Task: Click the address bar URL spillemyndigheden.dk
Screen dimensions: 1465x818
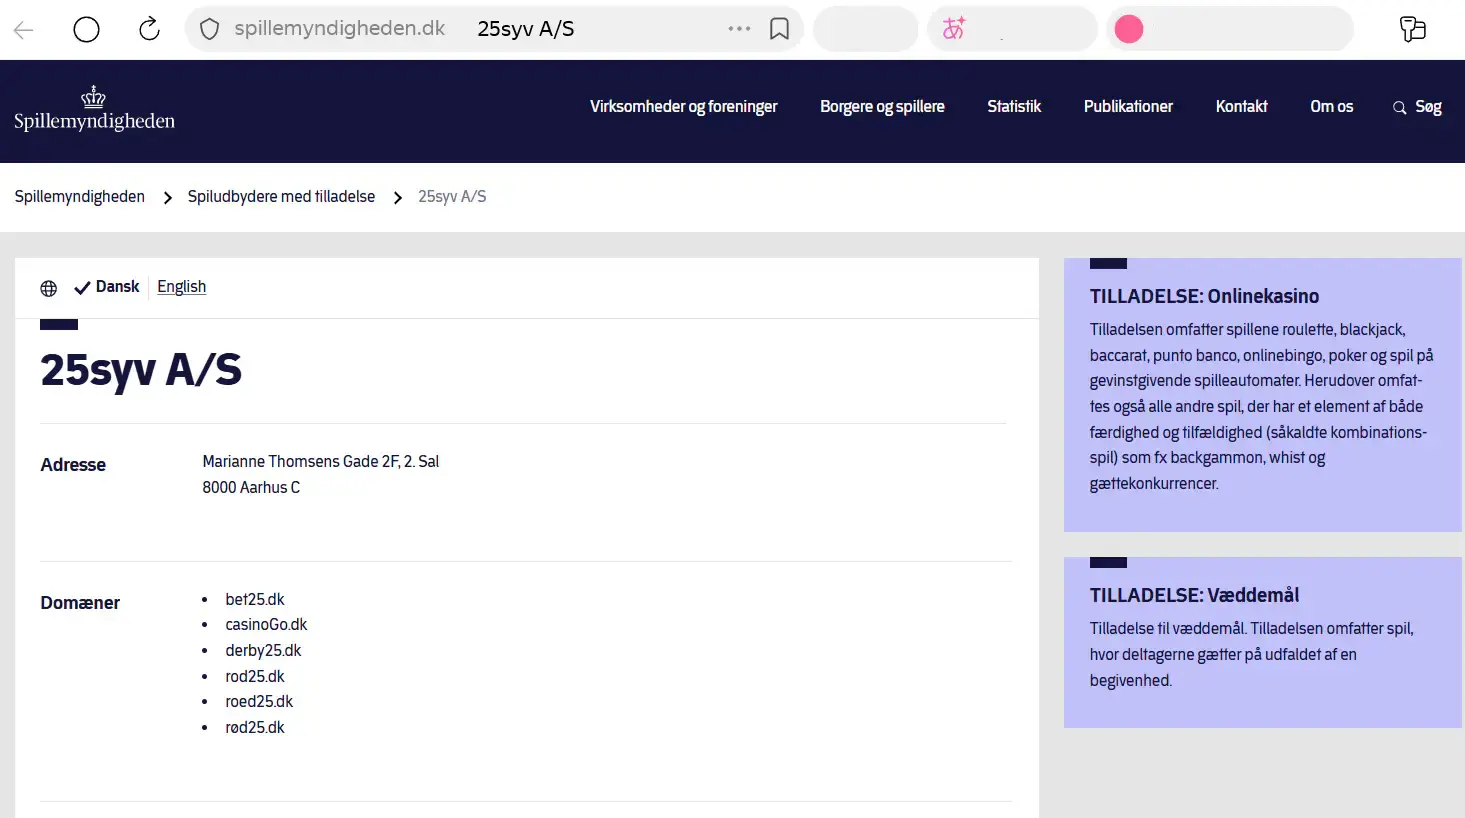Action: [339, 29]
